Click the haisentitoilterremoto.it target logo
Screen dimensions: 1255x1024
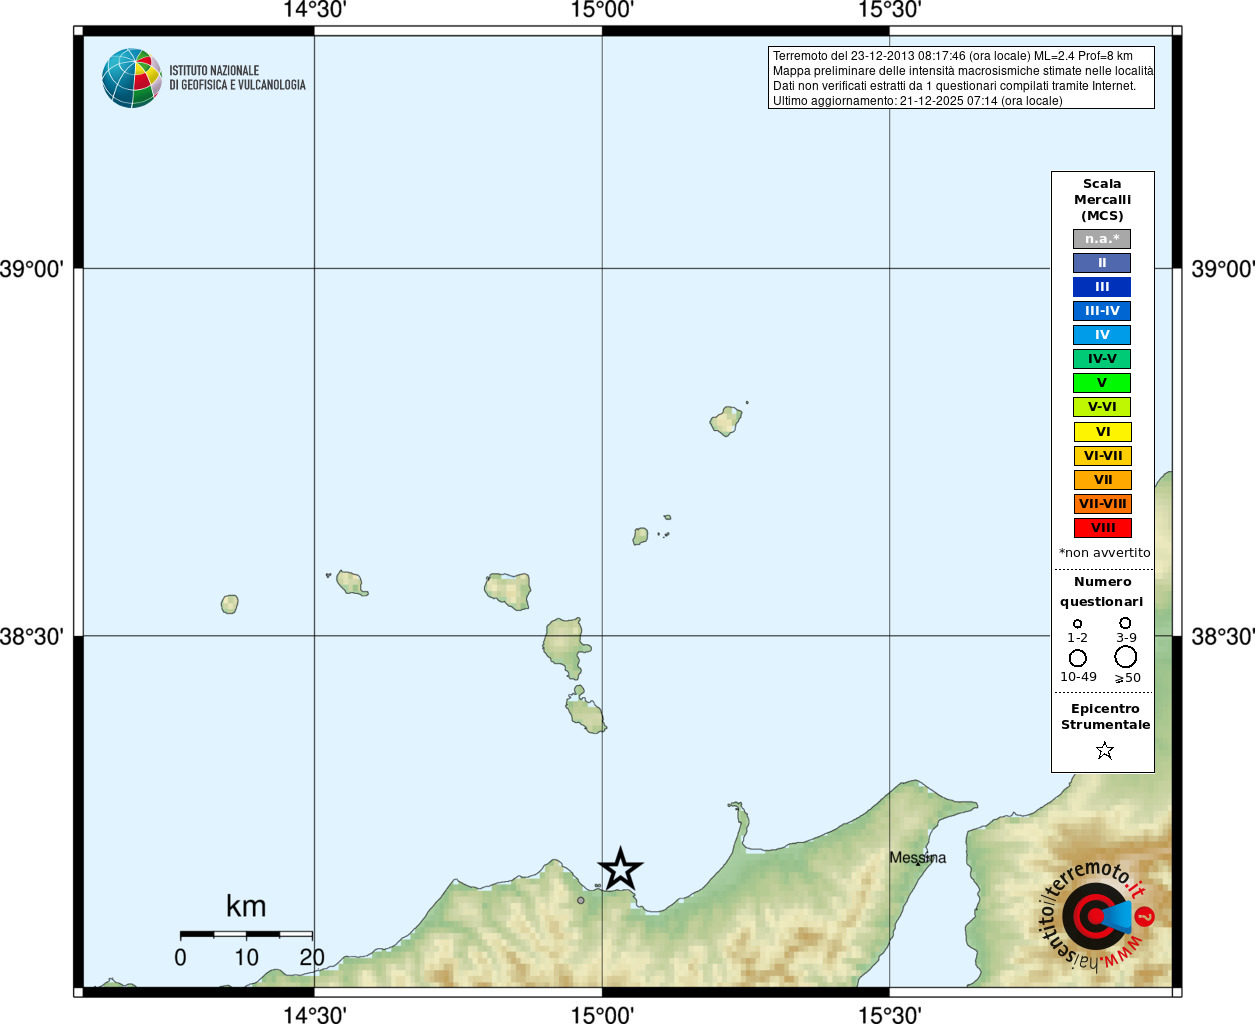[x=1097, y=915]
